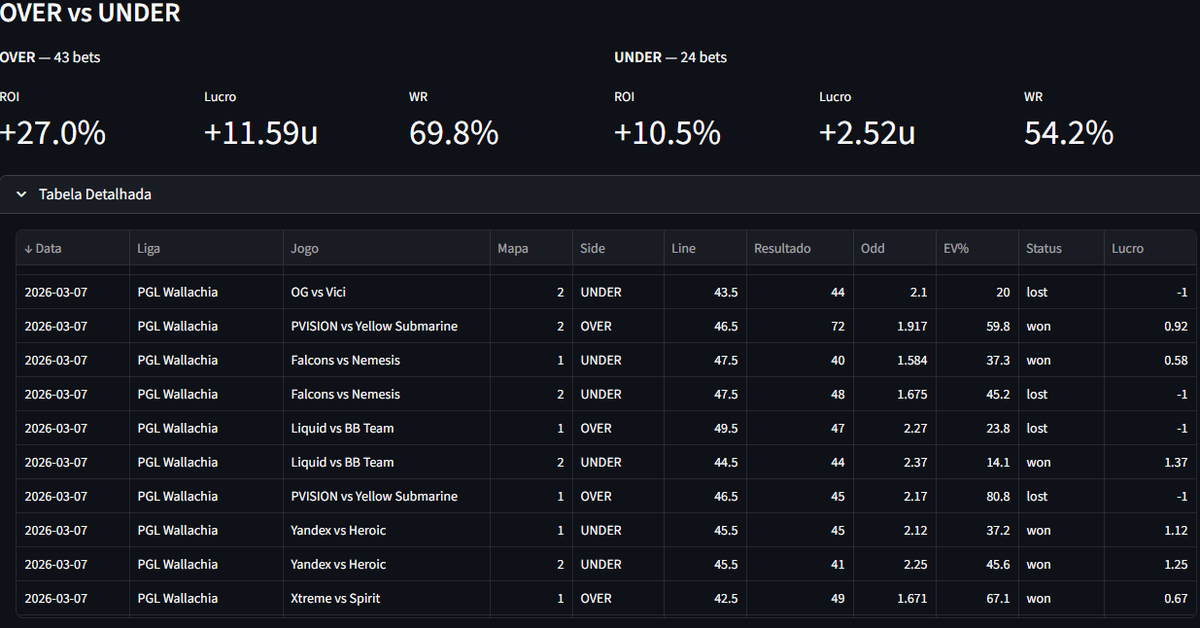The width and height of the screenshot is (1200, 628).
Task: Click the win rate value 54.2%
Action: [1069, 133]
